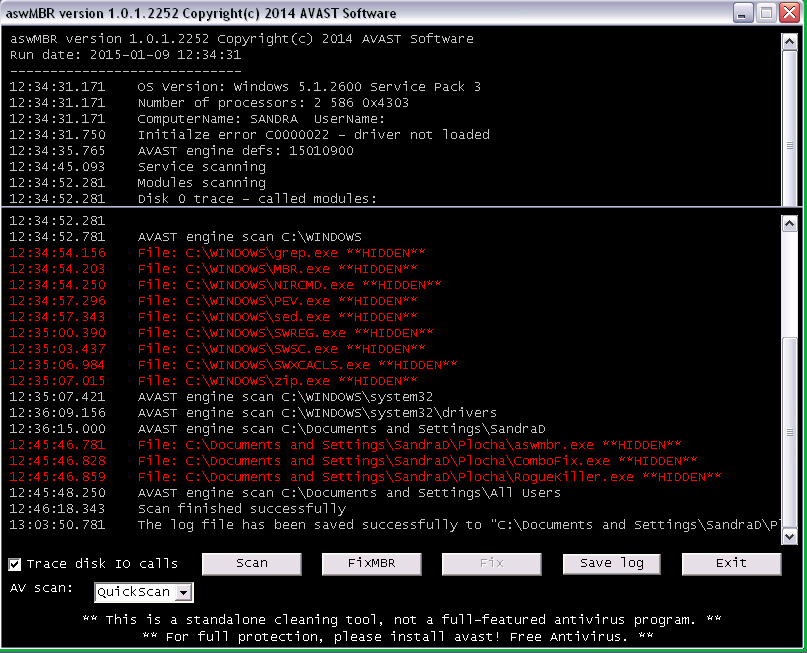
Task: Click the window title bar text
Action: click(x=201, y=13)
